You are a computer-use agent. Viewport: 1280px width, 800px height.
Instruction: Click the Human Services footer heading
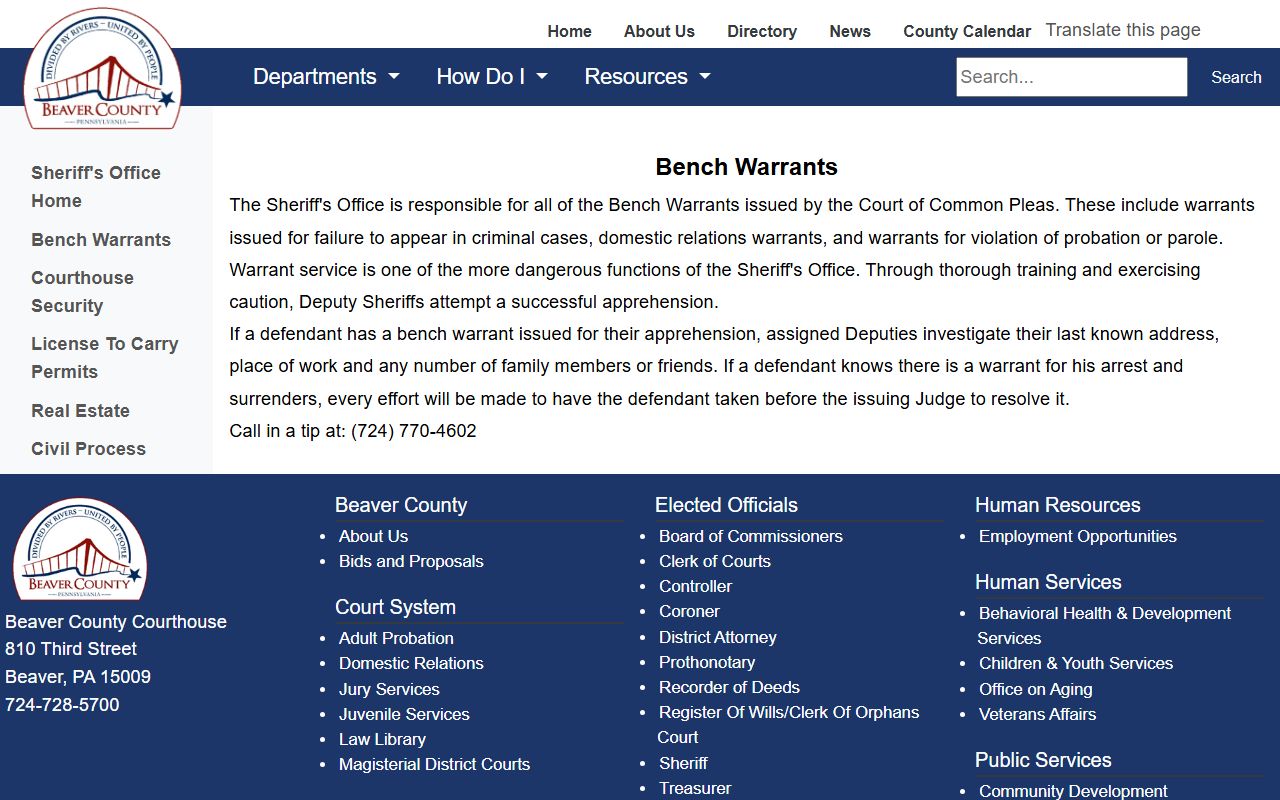(x=1048, y=582)
